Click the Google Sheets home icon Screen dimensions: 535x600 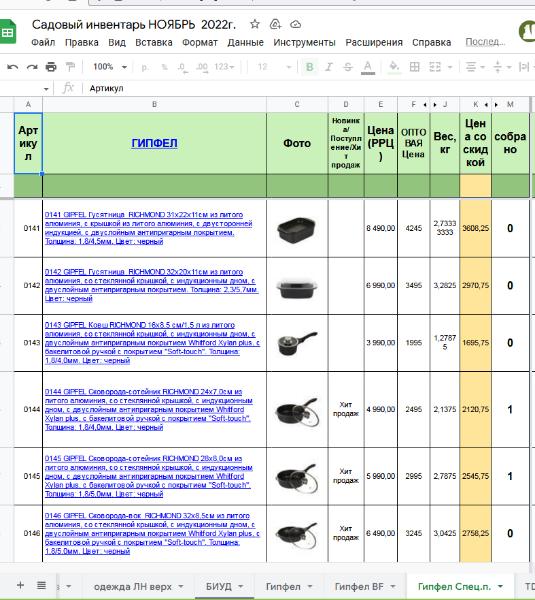pos(7,33)
